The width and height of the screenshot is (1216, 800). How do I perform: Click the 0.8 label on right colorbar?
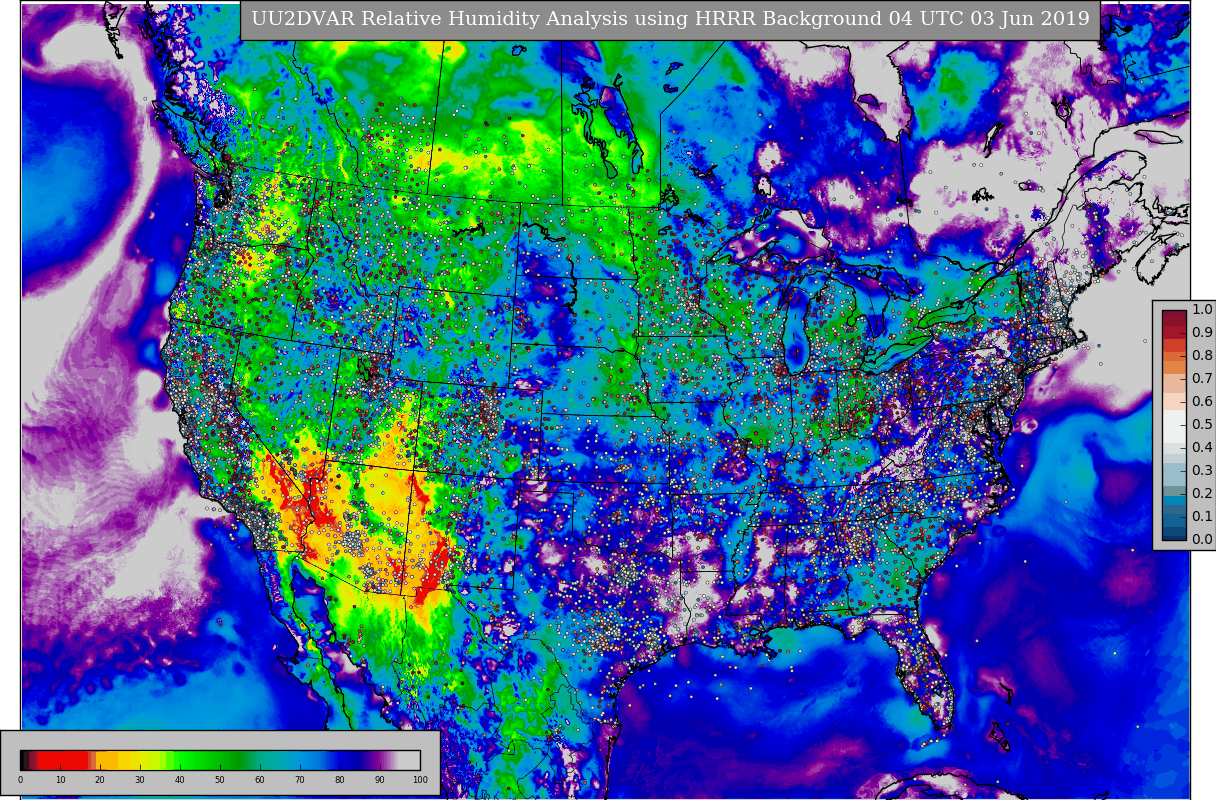[x=1202, y=356]
